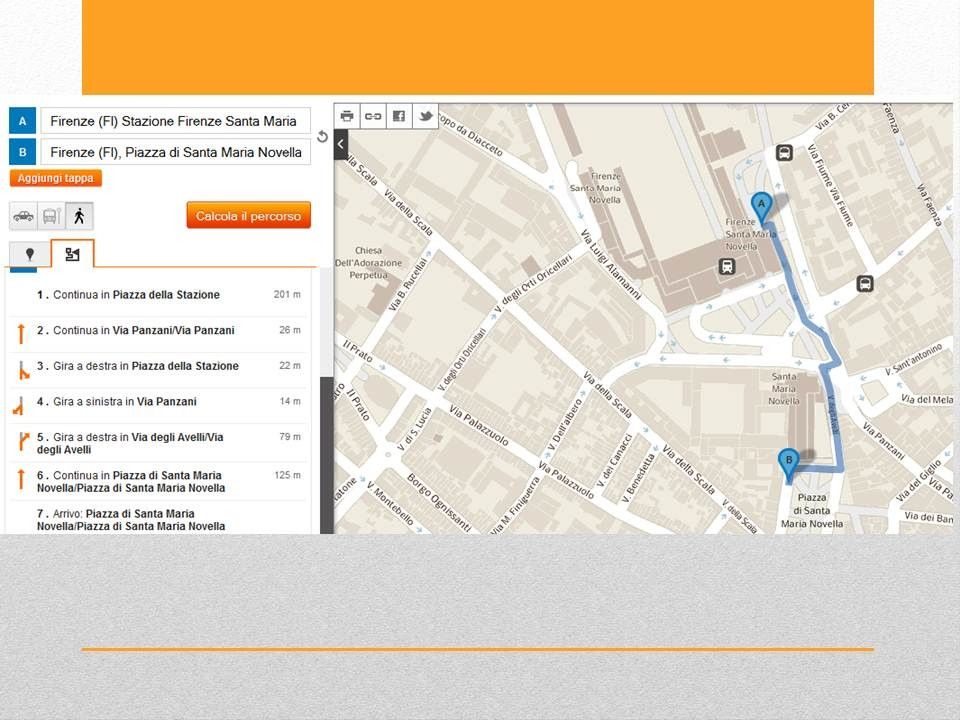Click map marker A at the station

761,207
